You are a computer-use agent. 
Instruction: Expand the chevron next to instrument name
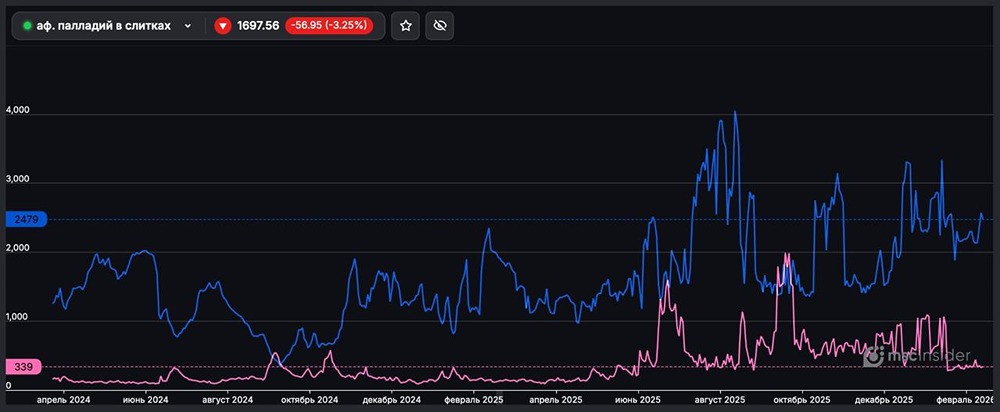(x=188, y=26)
